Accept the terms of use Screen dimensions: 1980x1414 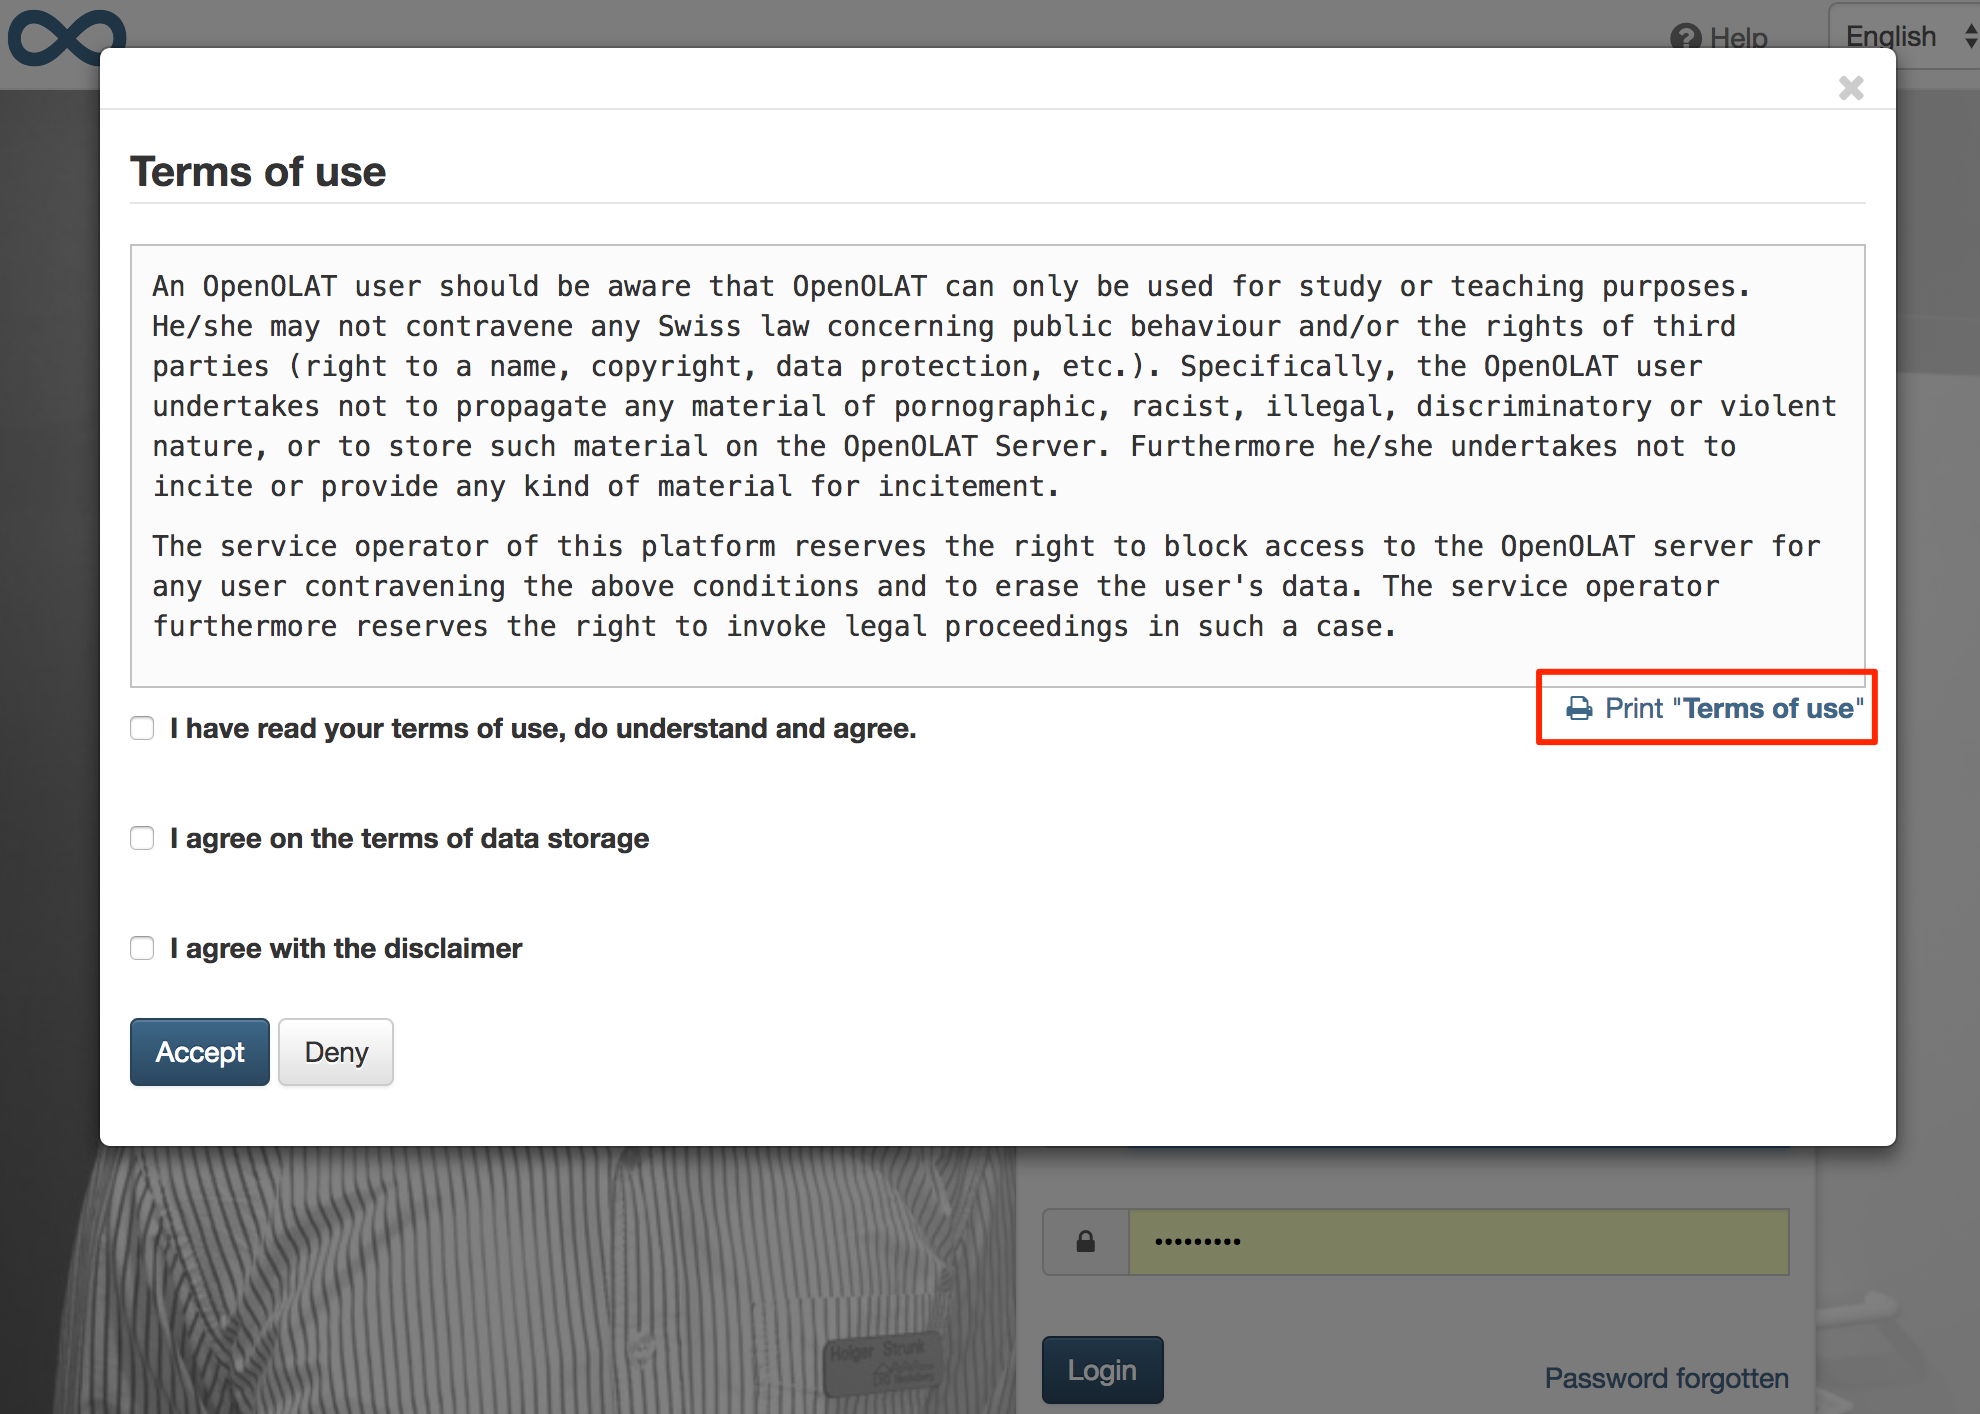tap(200, 1052)
